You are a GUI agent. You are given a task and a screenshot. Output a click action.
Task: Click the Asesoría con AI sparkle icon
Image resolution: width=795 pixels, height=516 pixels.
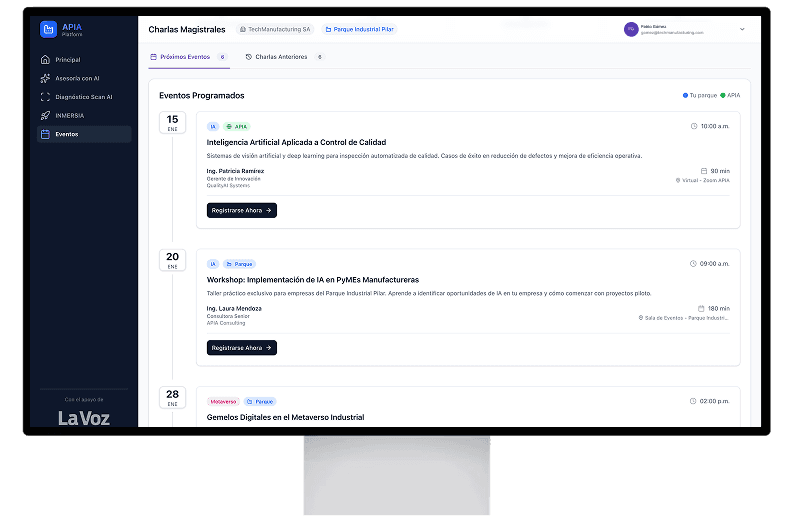45,78
